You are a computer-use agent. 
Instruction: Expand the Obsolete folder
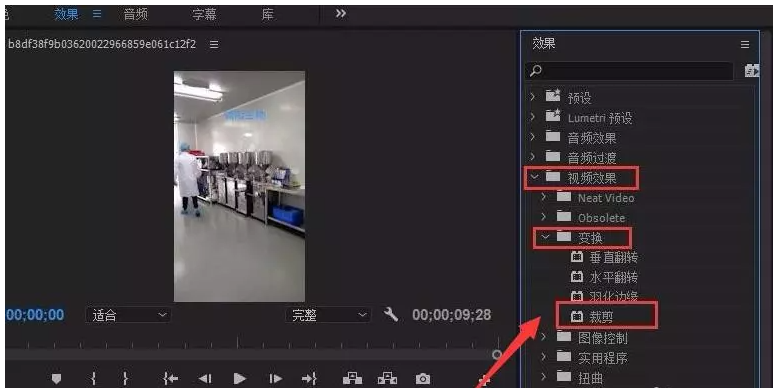[x=544, y=217]
